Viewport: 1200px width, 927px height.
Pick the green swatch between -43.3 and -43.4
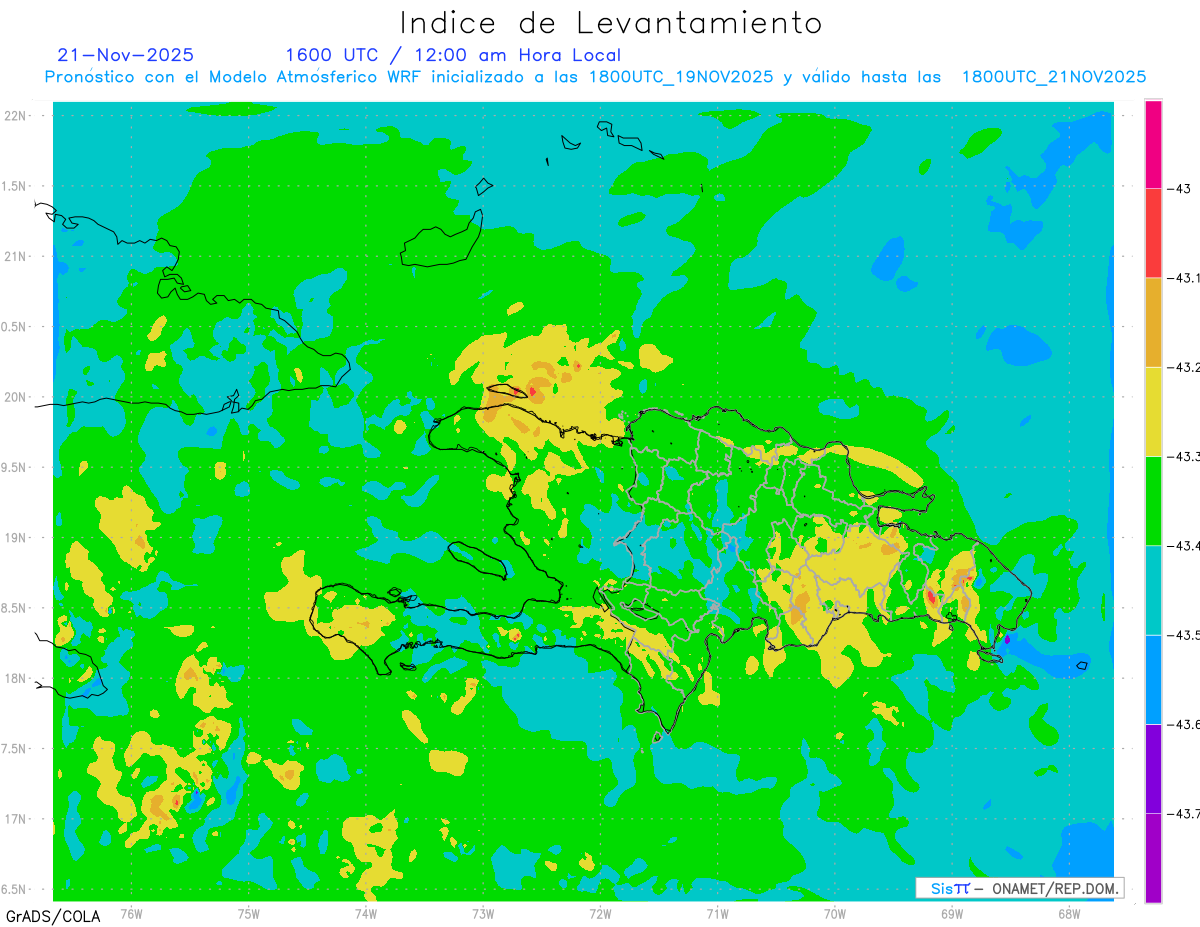point(1153,500)
